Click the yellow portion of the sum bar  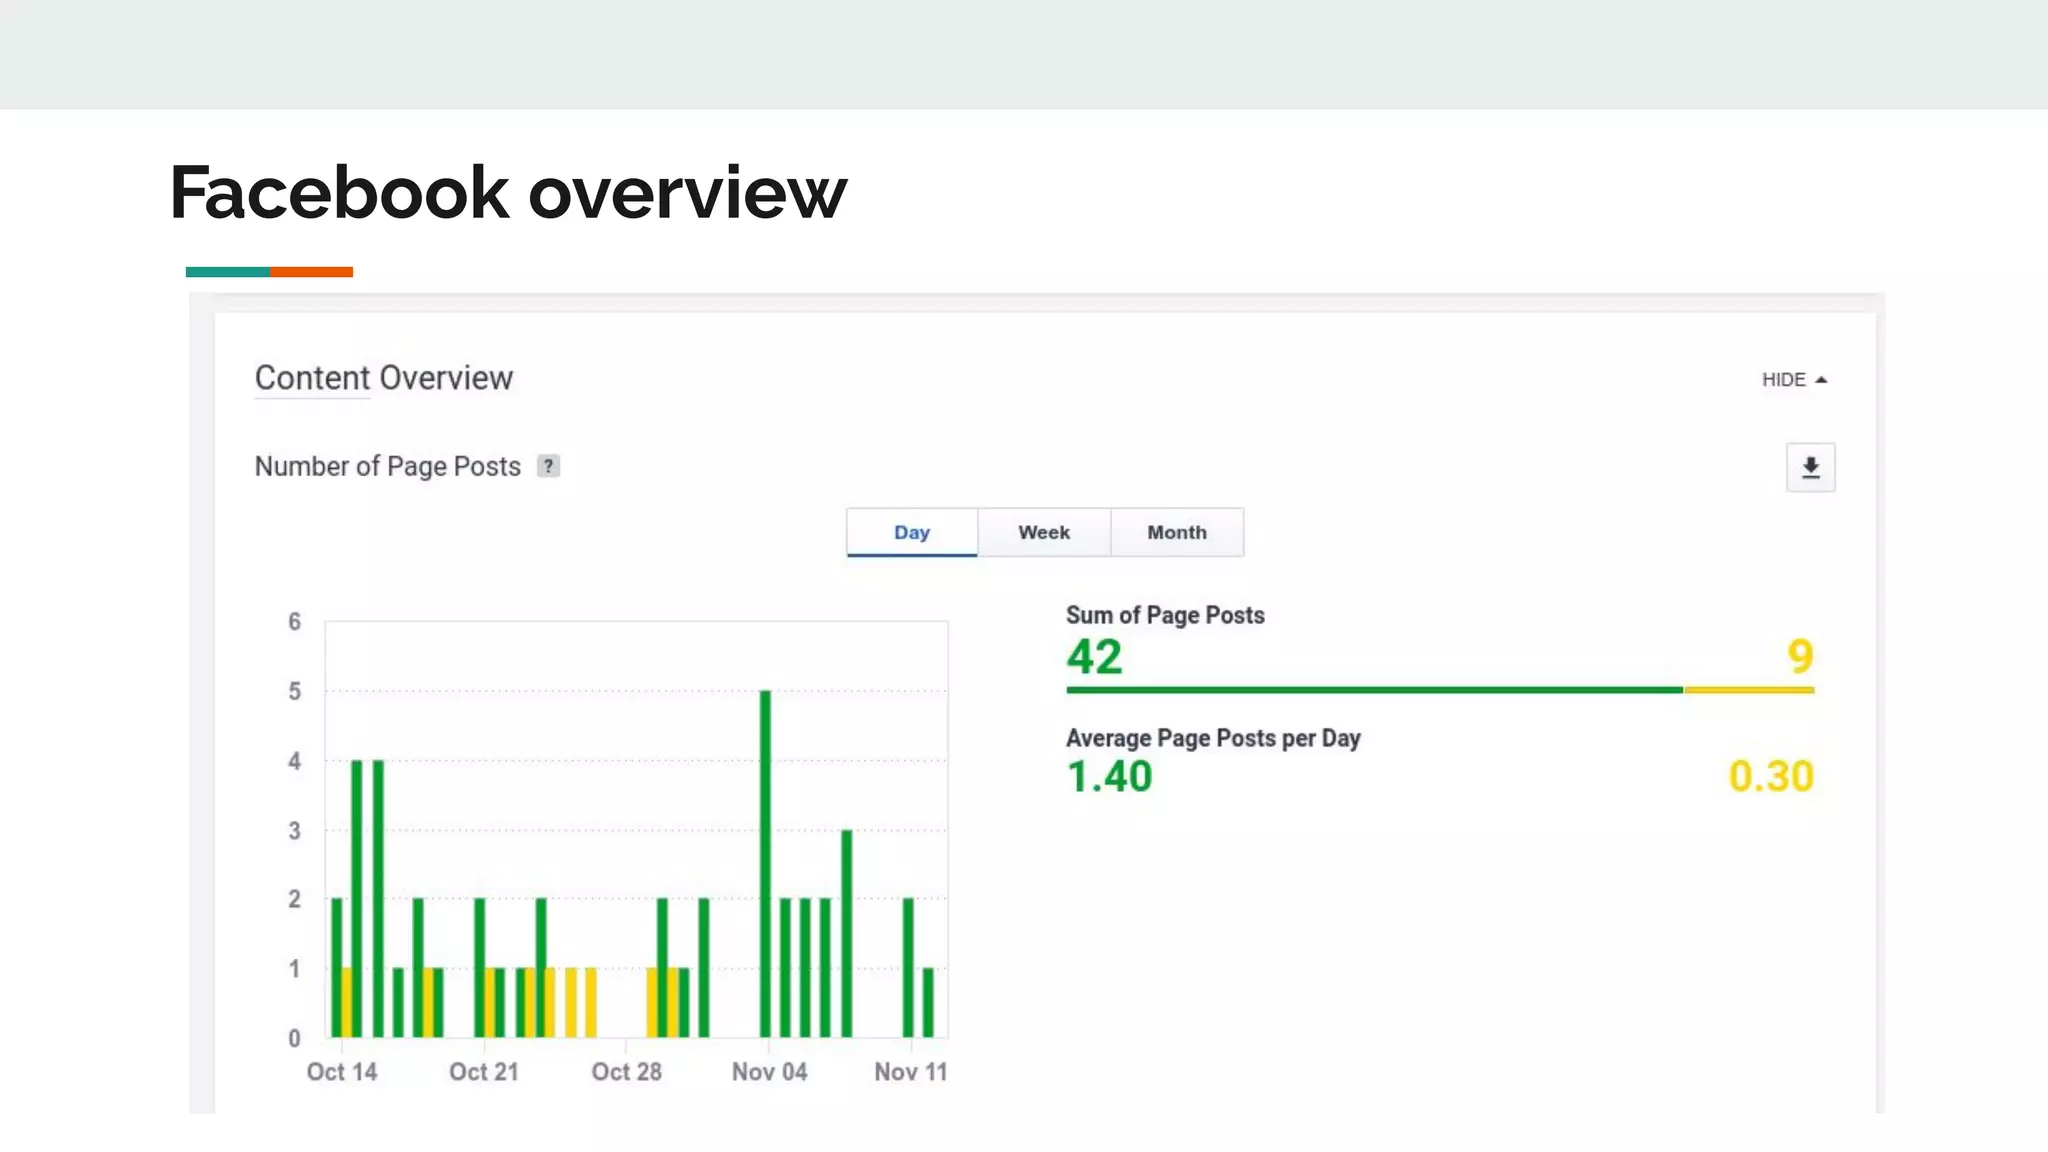click(1749, 690)
